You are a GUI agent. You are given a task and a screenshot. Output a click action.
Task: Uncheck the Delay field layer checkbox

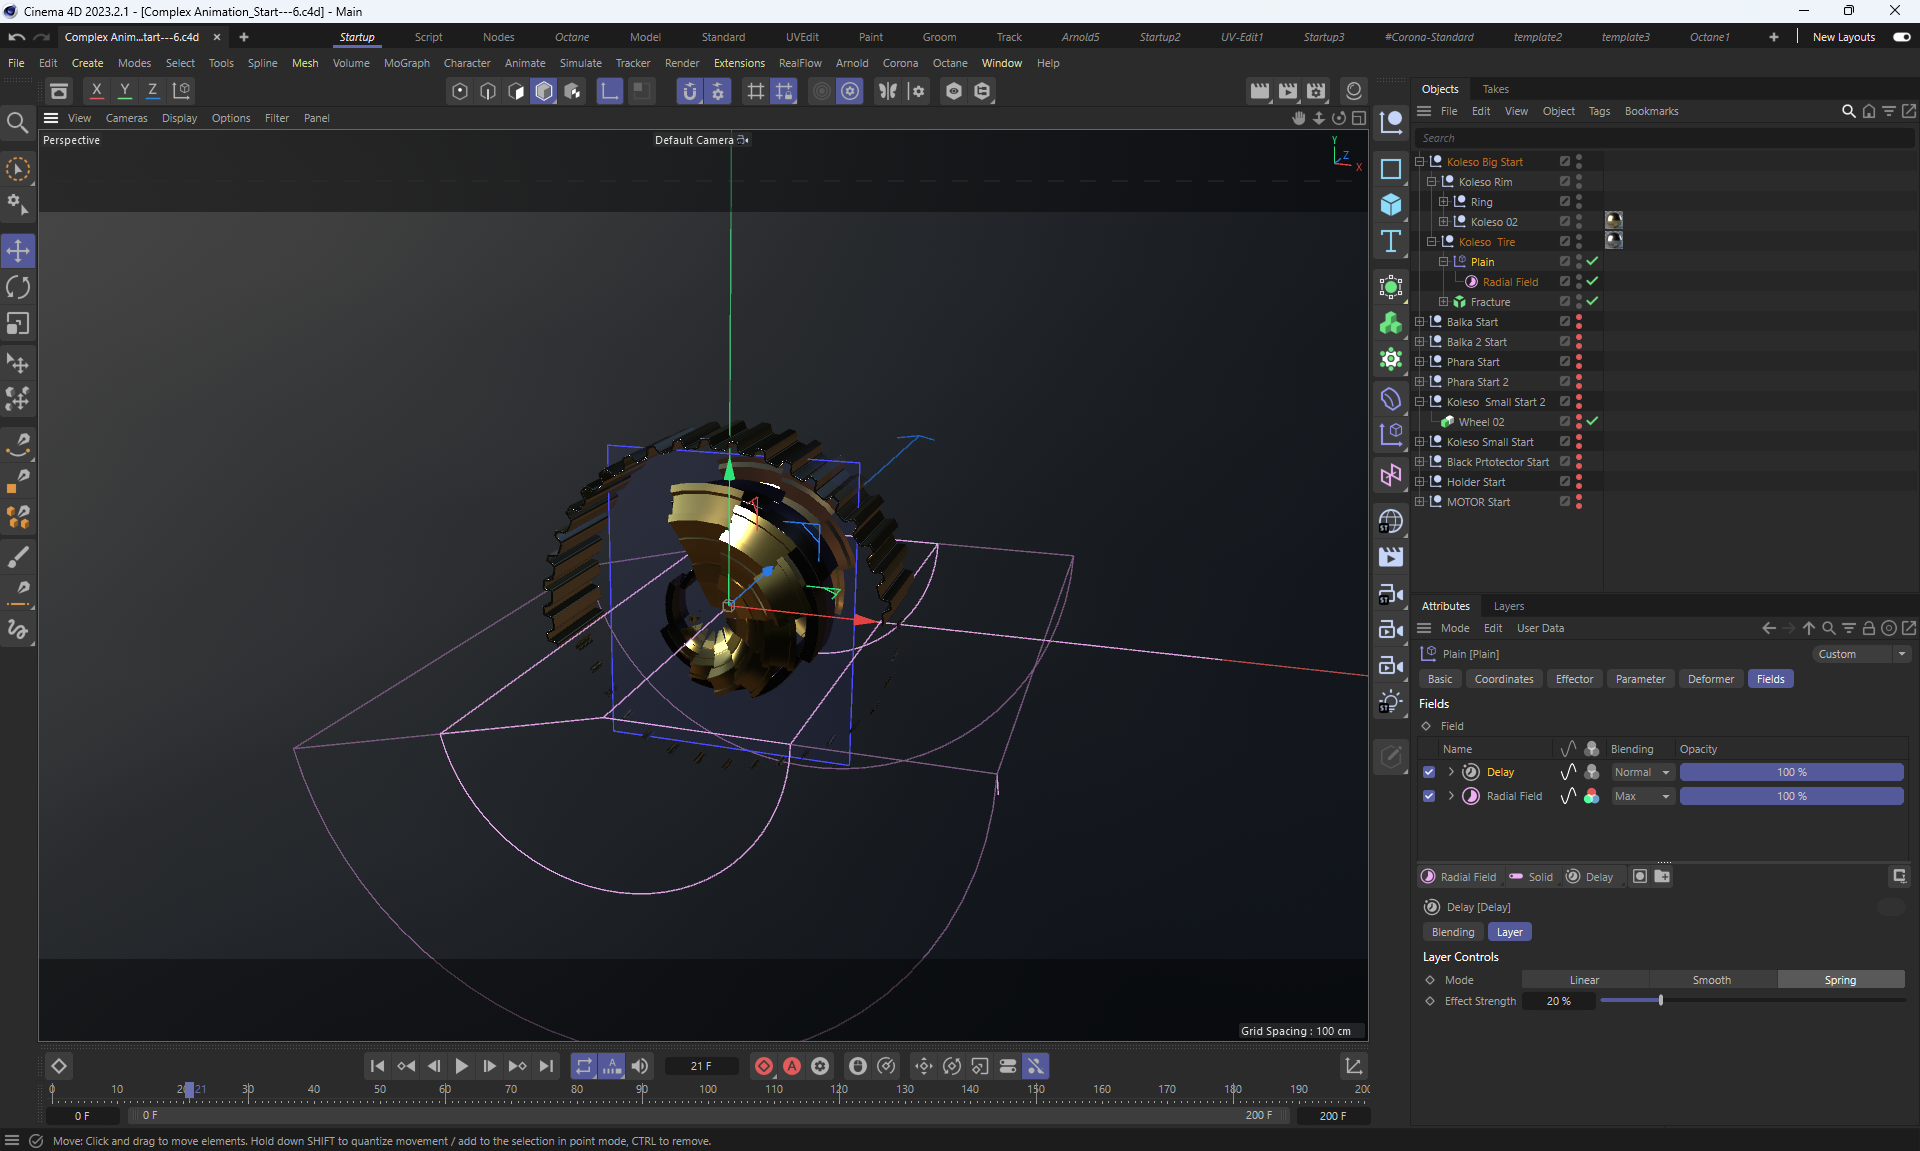[1429, 772]
